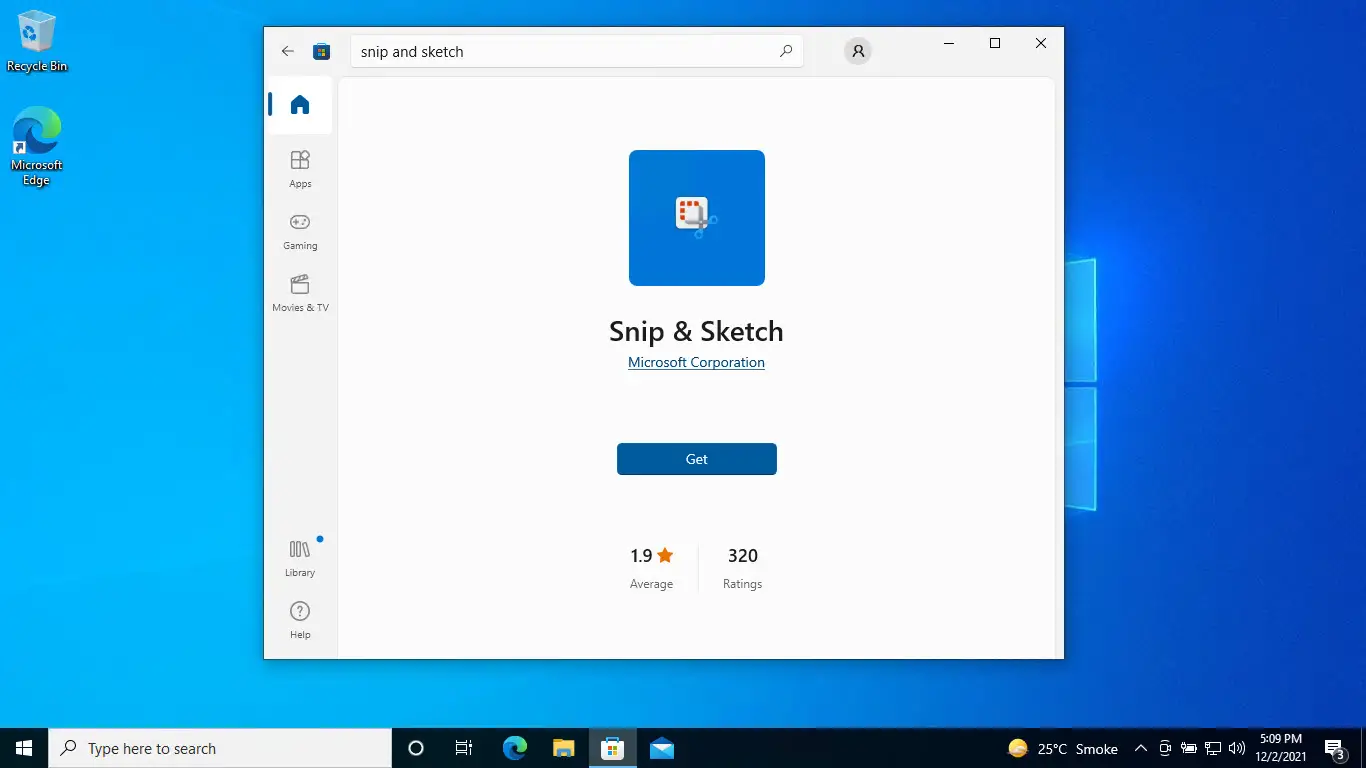Screen dimensions: 1366x768
Task: Click the Microsoft Store logo in title bar
Action: click(321, 51)
